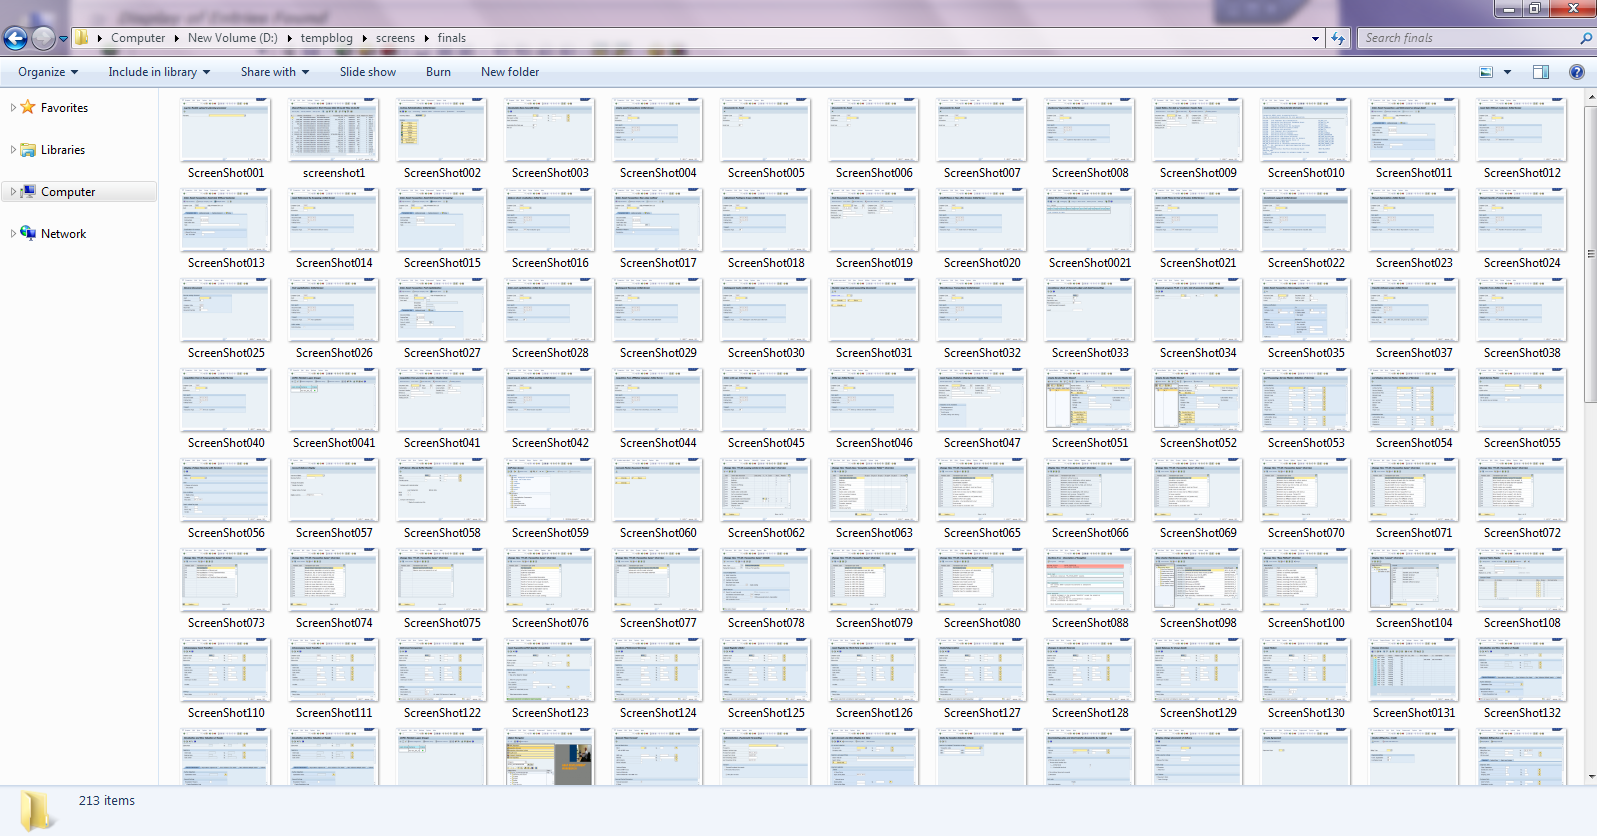Click the Search finals input box
The height and width of the screenshot is (836, 1597).
pos(1467,38)
